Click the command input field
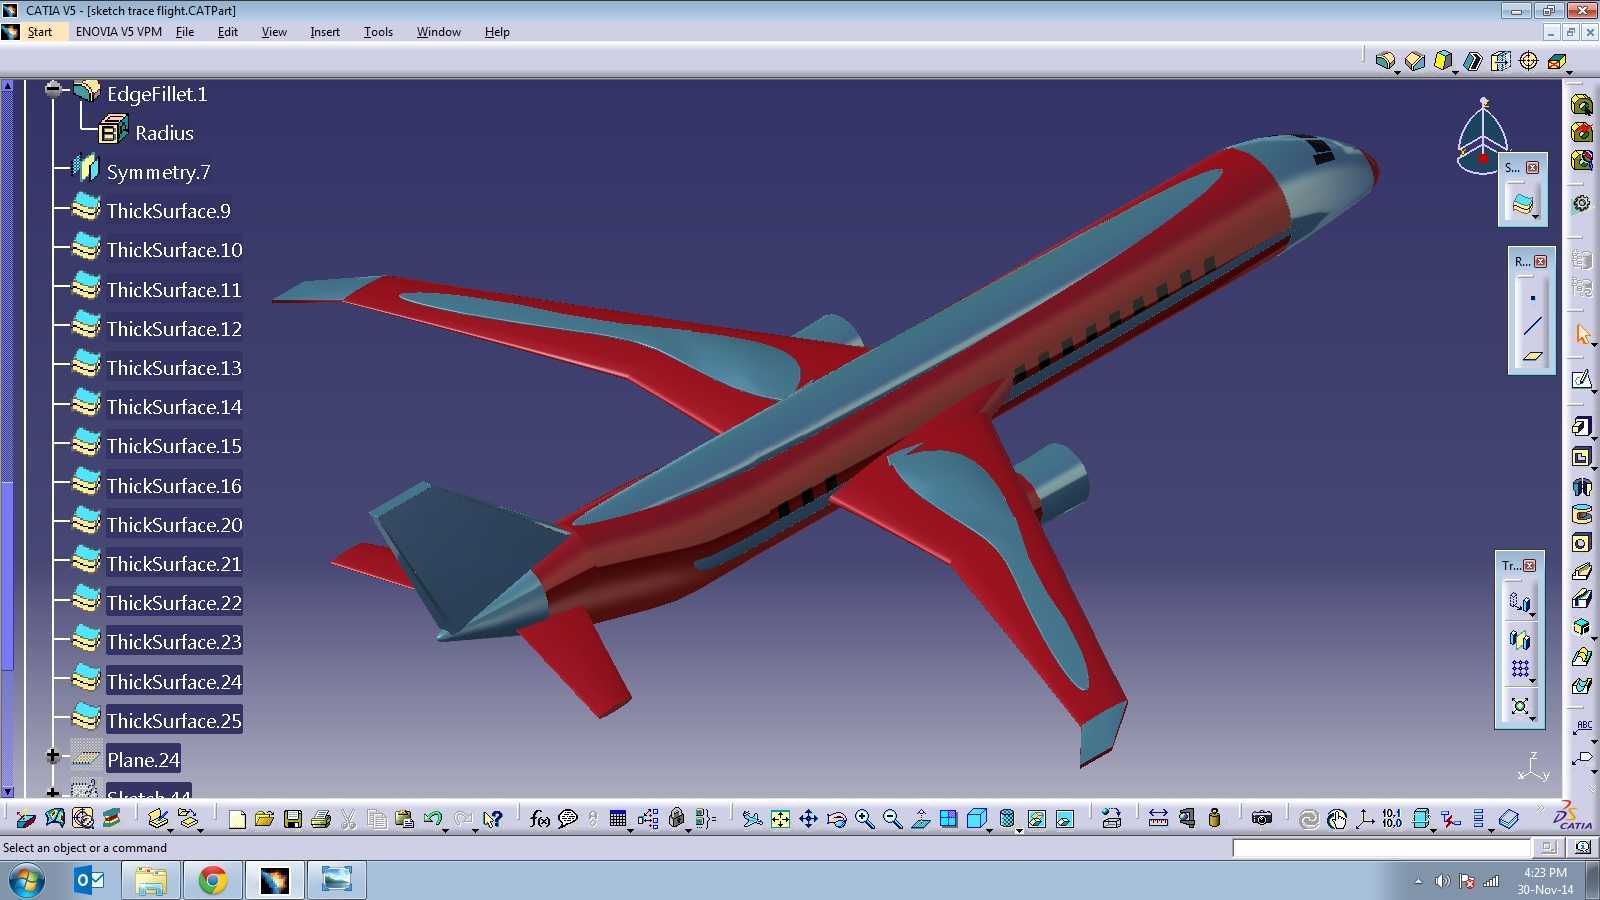This screenshot has height=900, width=1600. click(1381, 848)
